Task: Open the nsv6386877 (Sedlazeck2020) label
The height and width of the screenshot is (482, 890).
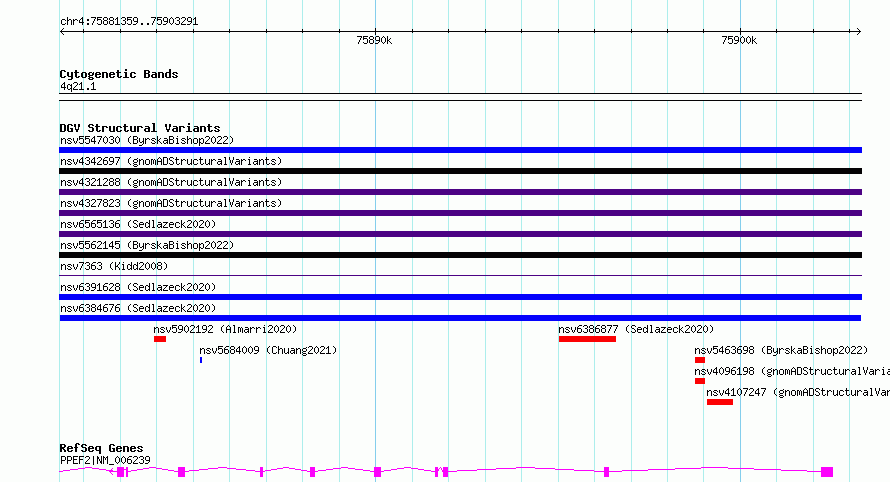Action: pos(636,329)
